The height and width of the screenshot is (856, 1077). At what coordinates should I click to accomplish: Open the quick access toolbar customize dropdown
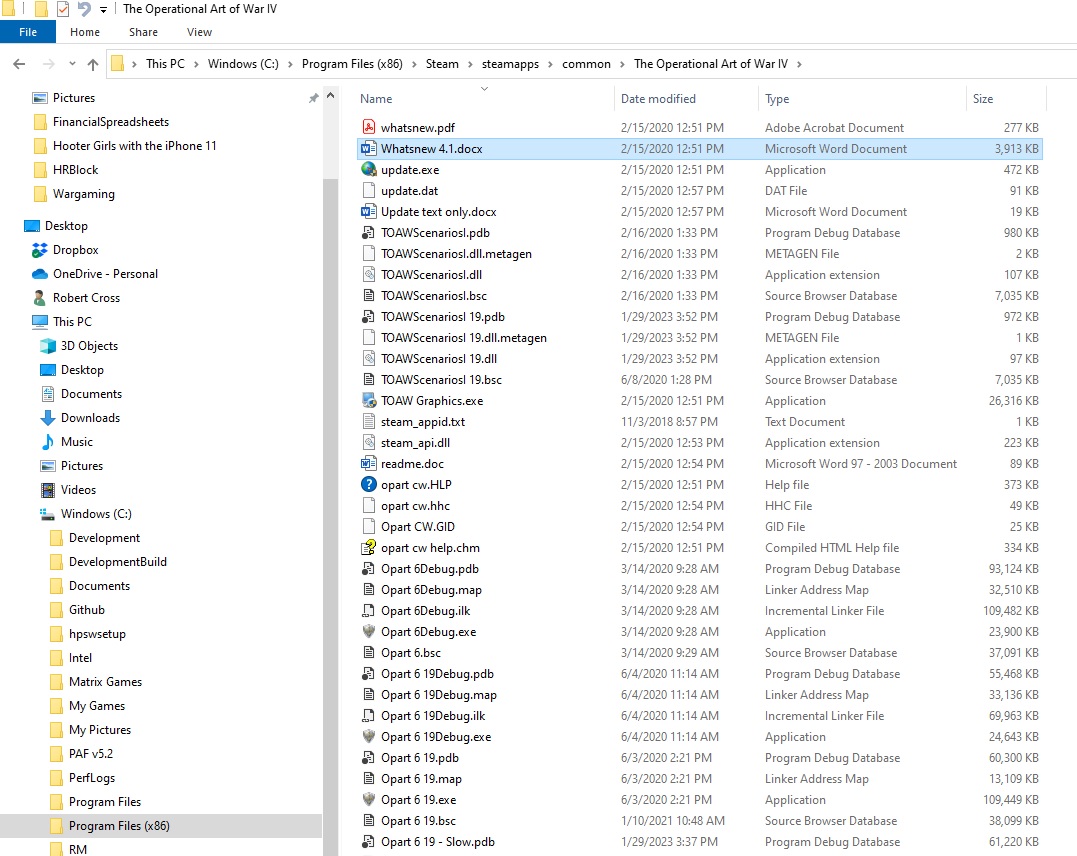point(104,10)
